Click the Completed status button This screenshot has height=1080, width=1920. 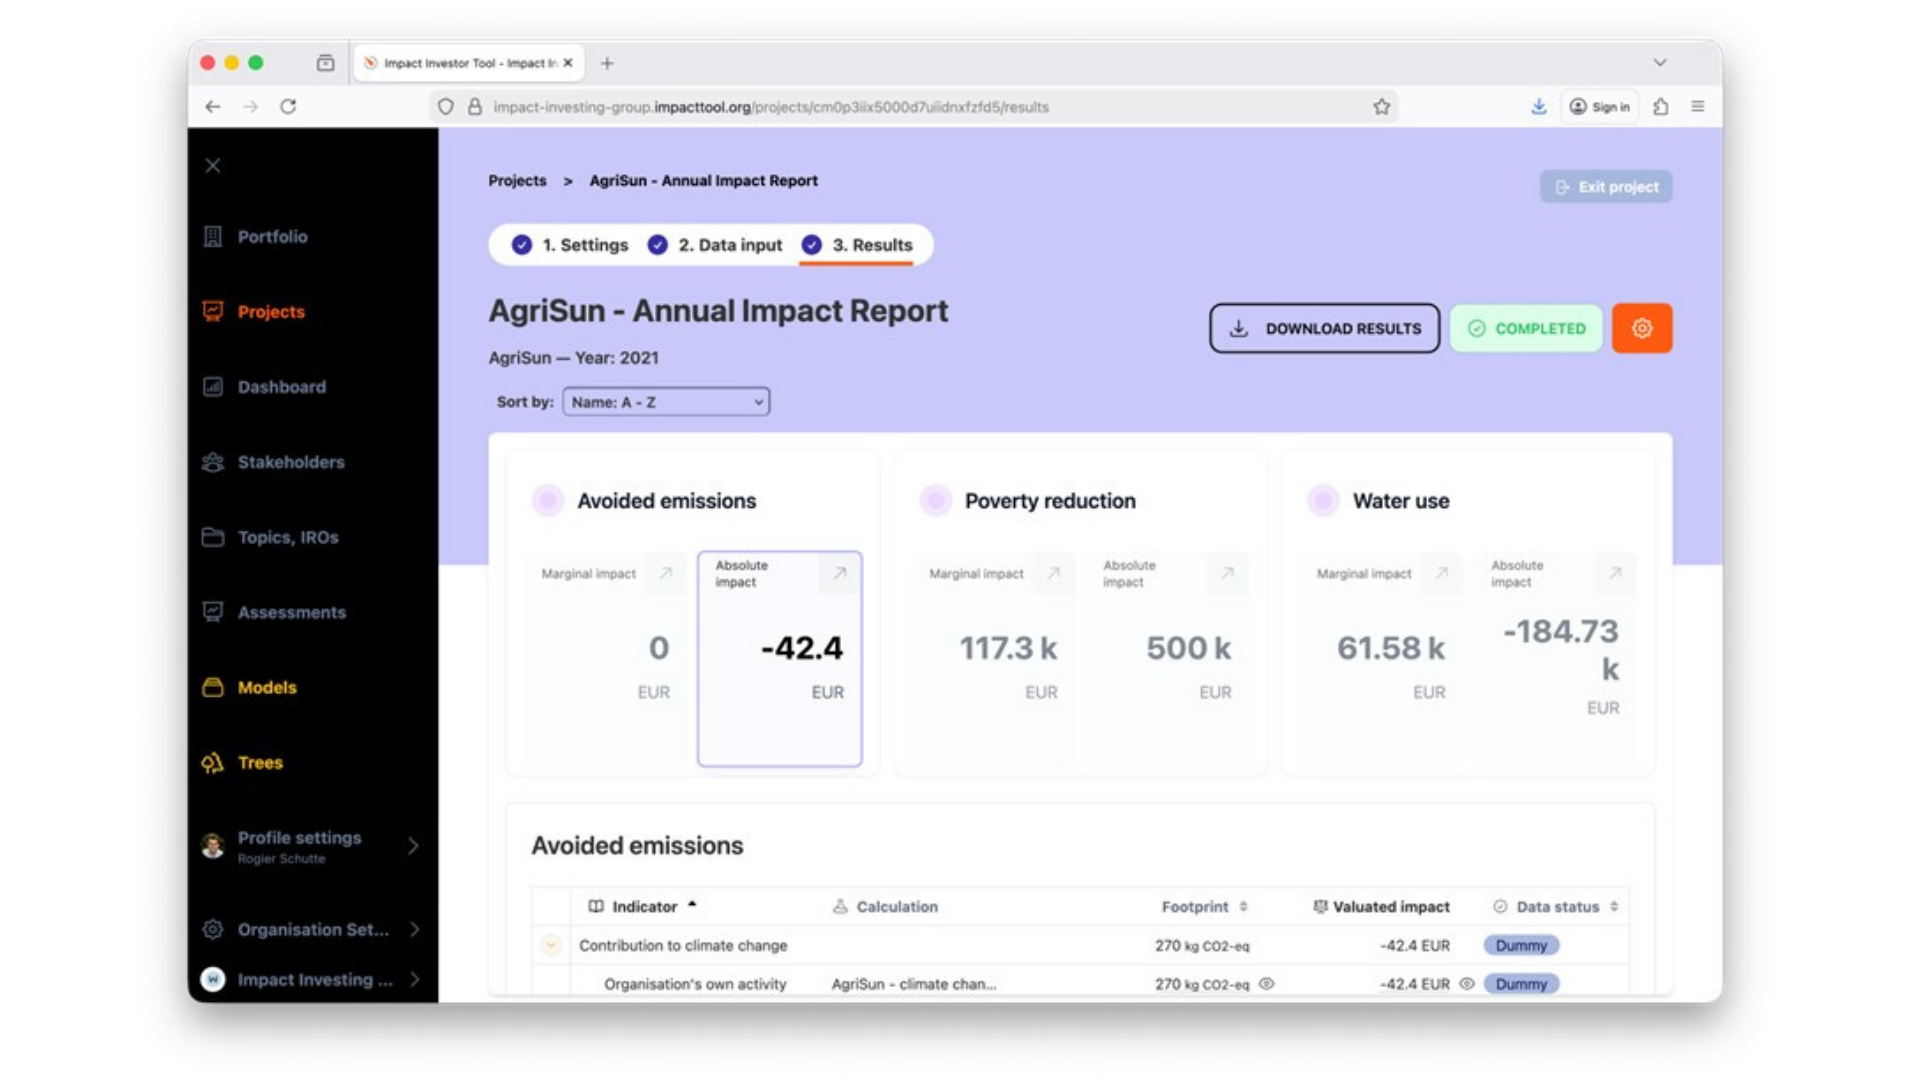coord(1526,328)
